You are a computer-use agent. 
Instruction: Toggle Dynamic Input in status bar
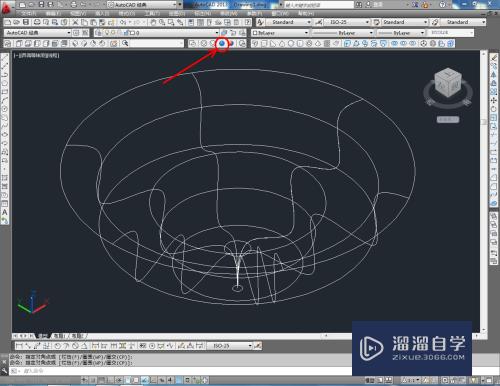point(161,380)
